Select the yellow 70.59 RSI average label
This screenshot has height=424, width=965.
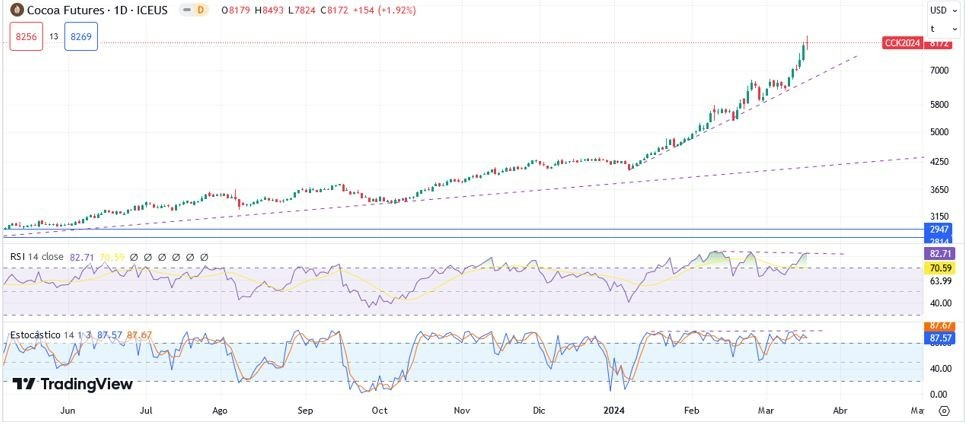[937, 268]
